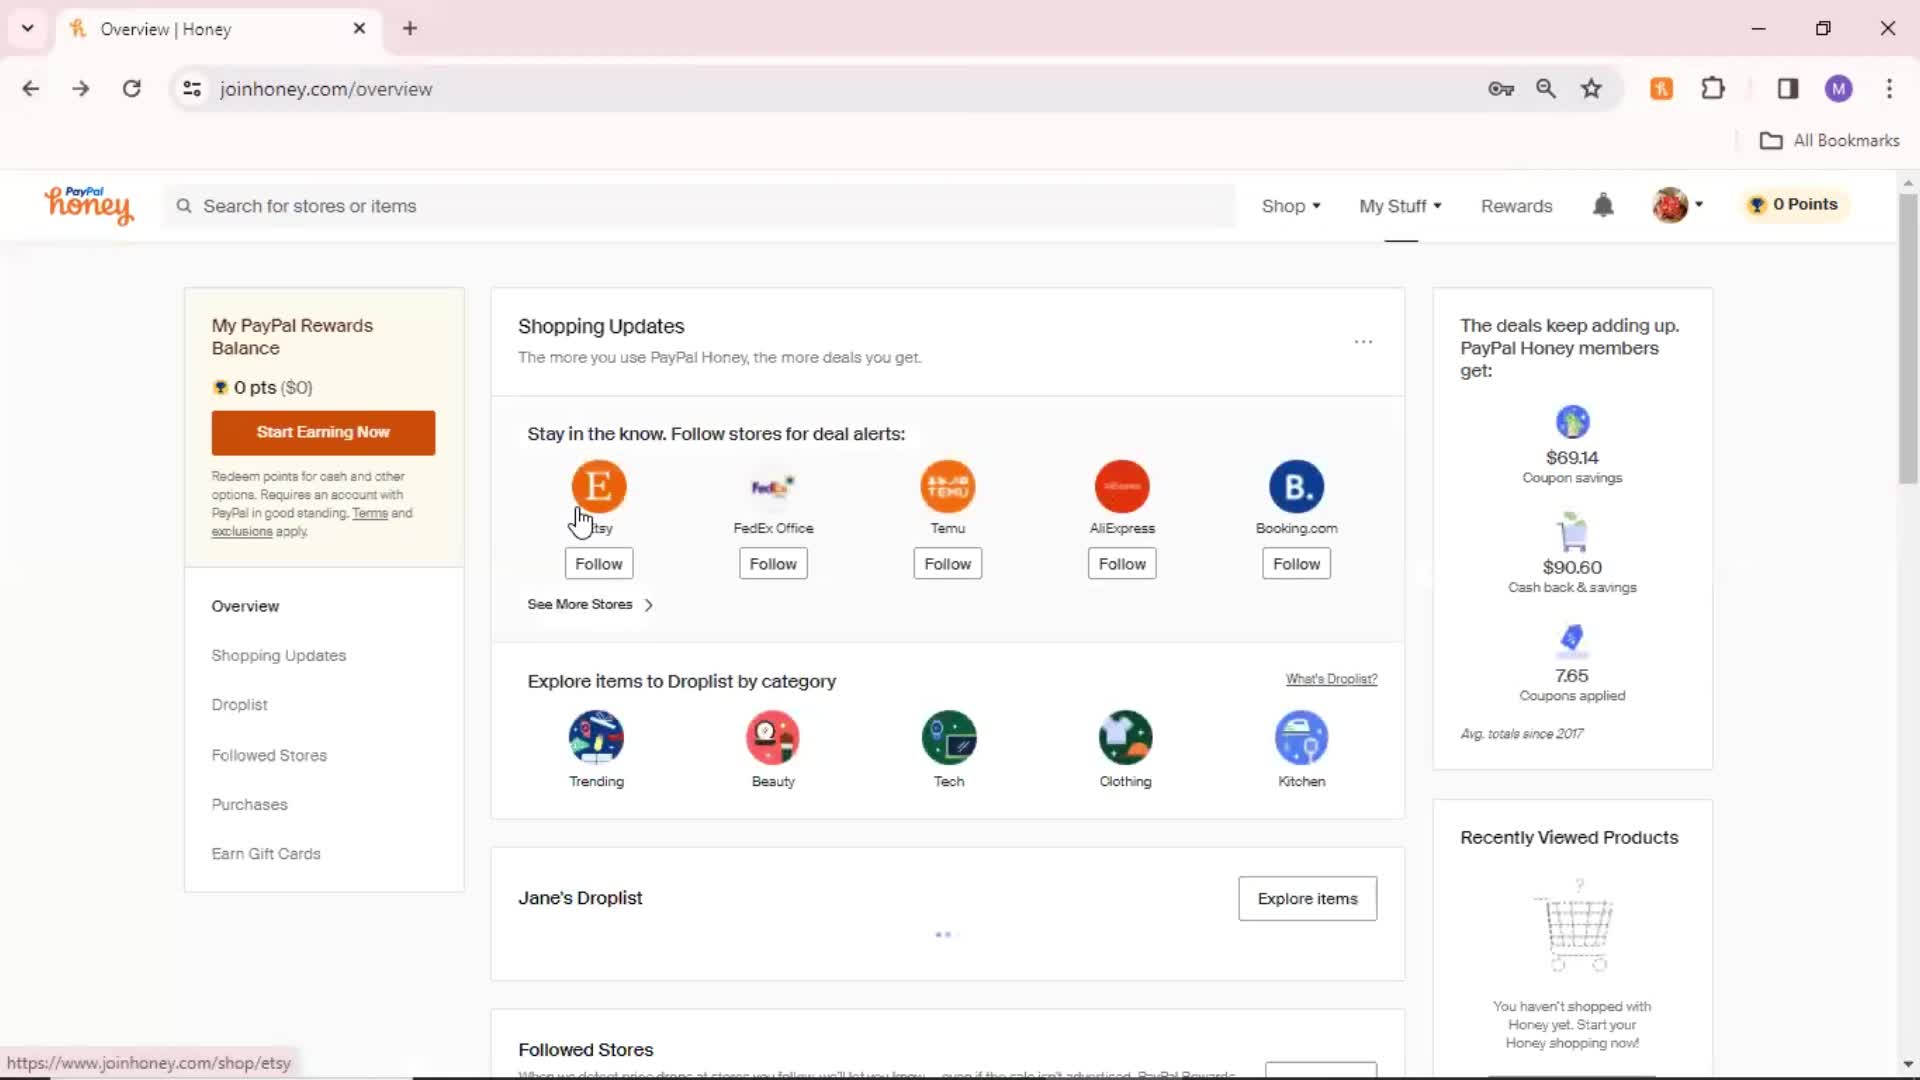
Task: Toggle the browser side panel icon
Action: (1788, 89)
